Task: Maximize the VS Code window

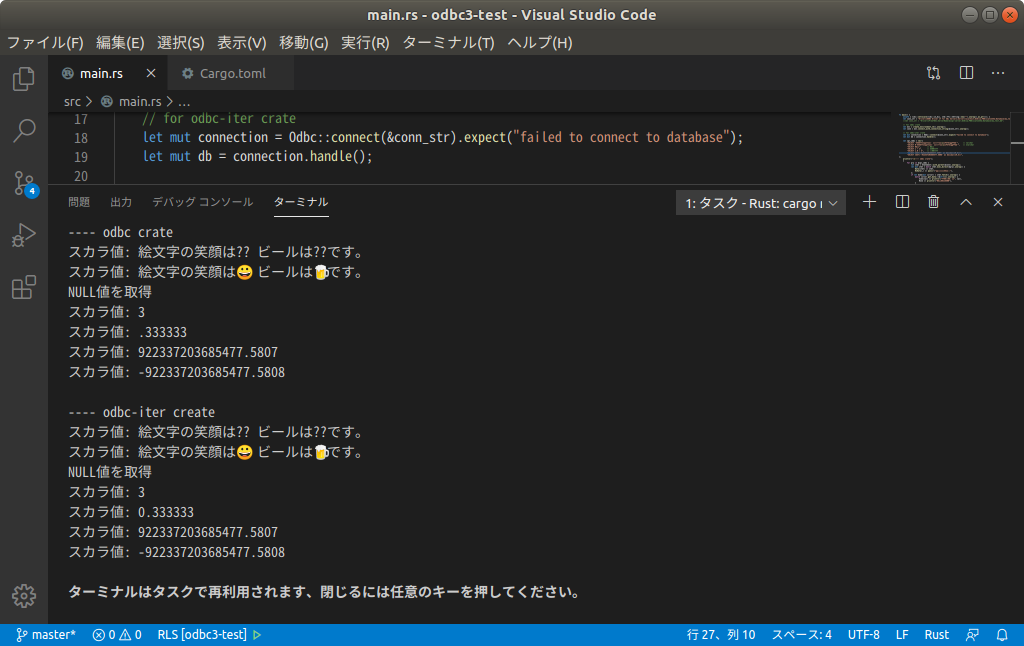Action: point(990,15)
